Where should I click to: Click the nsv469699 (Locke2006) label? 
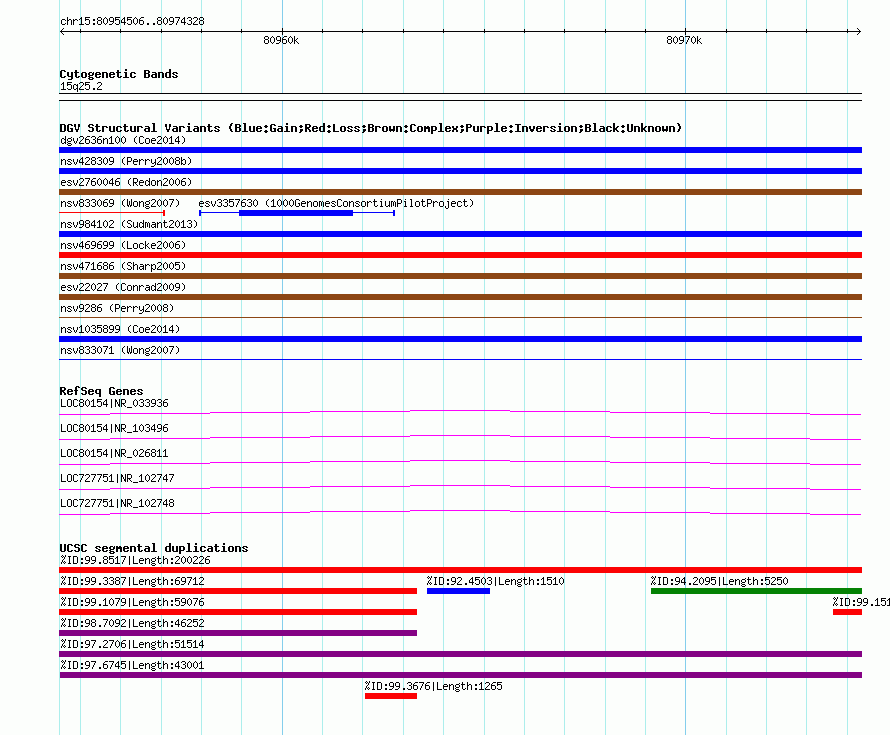123,245
